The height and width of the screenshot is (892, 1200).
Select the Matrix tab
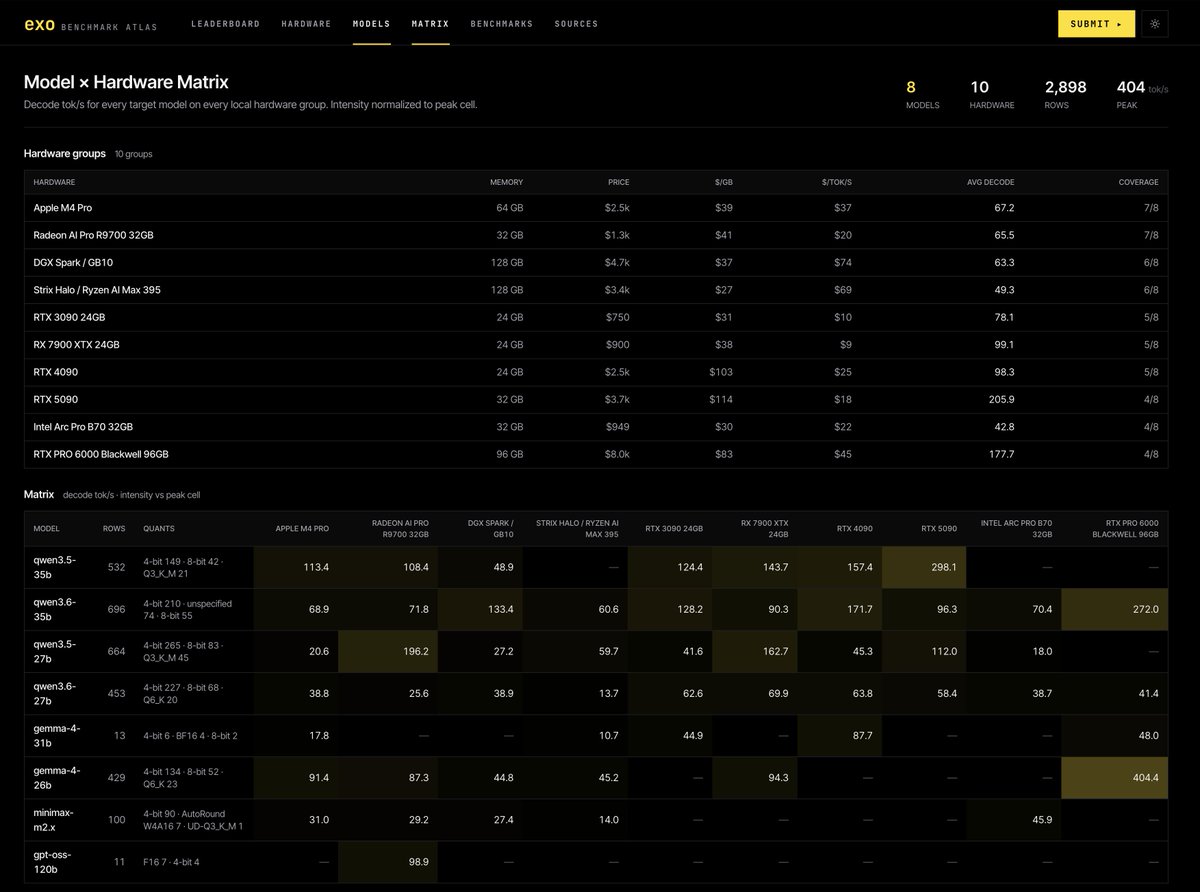pyautogui.click(x=430, y=24)
